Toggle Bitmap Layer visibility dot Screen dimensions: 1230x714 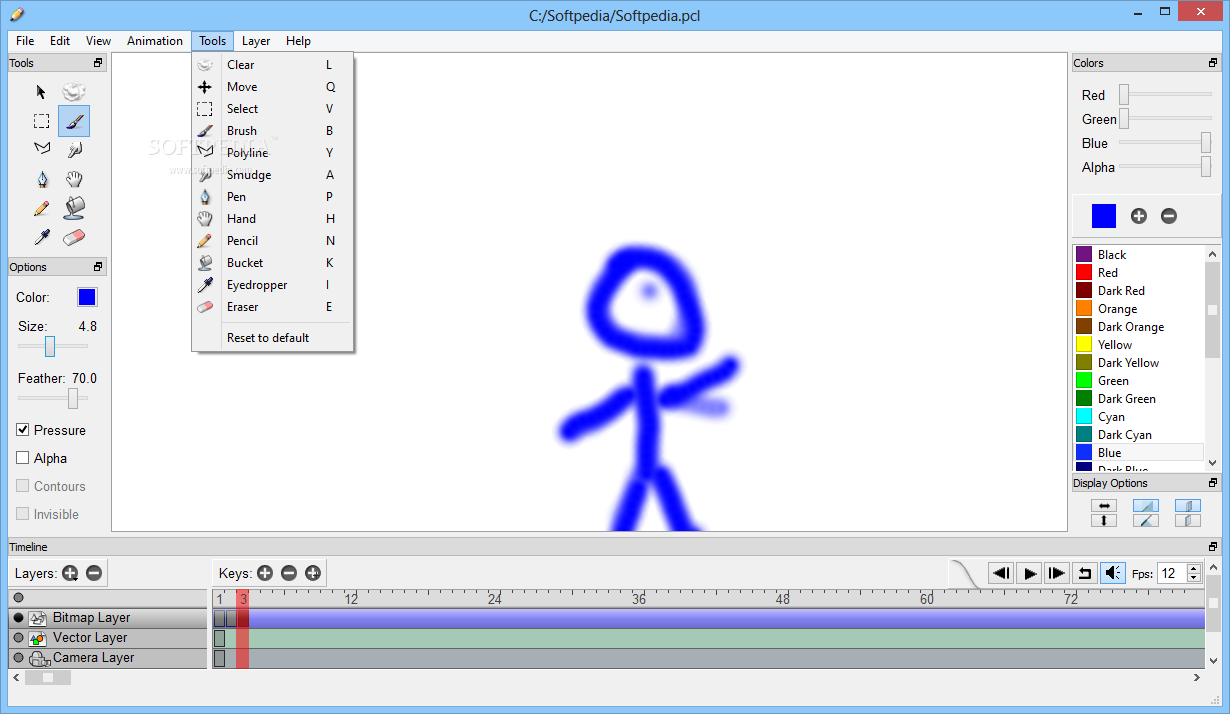[18, 618]
